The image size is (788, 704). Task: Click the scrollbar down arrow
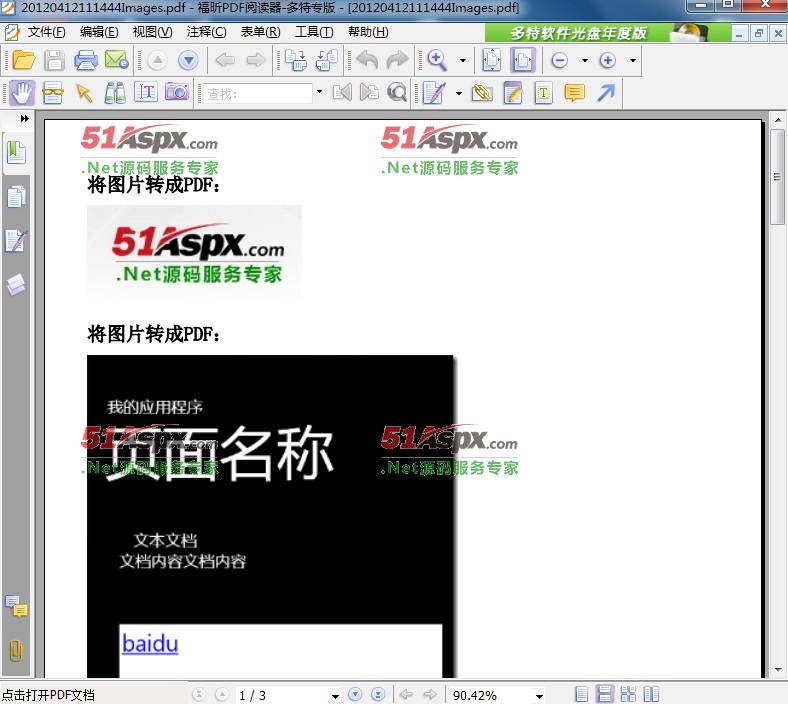(x=778, y=670)
